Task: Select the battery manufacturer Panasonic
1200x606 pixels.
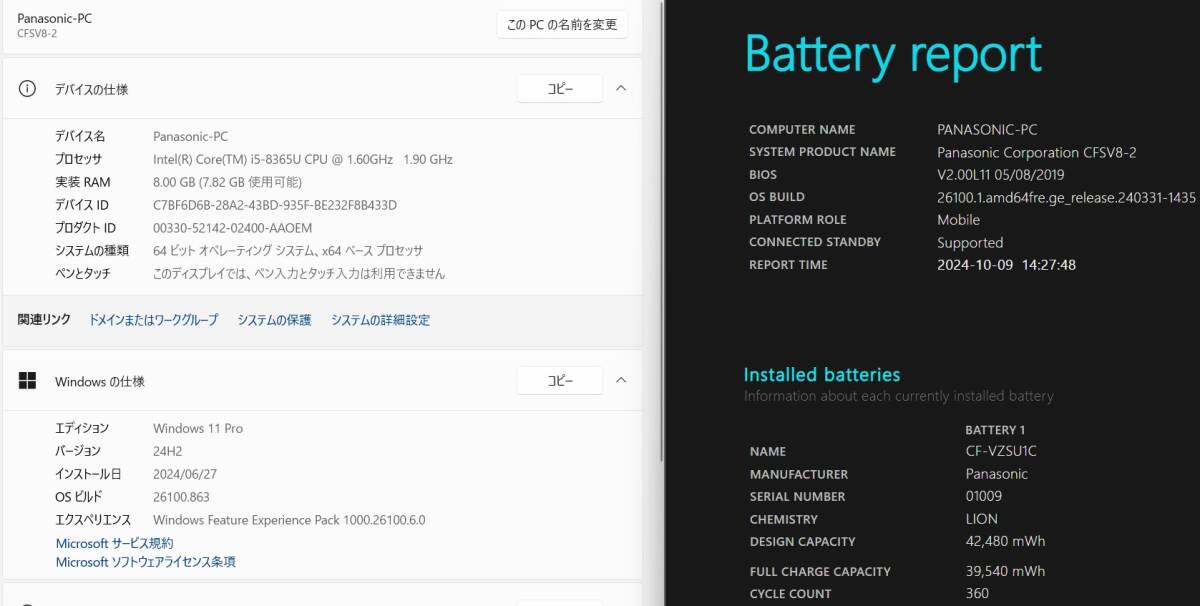Action: (996, 475)
